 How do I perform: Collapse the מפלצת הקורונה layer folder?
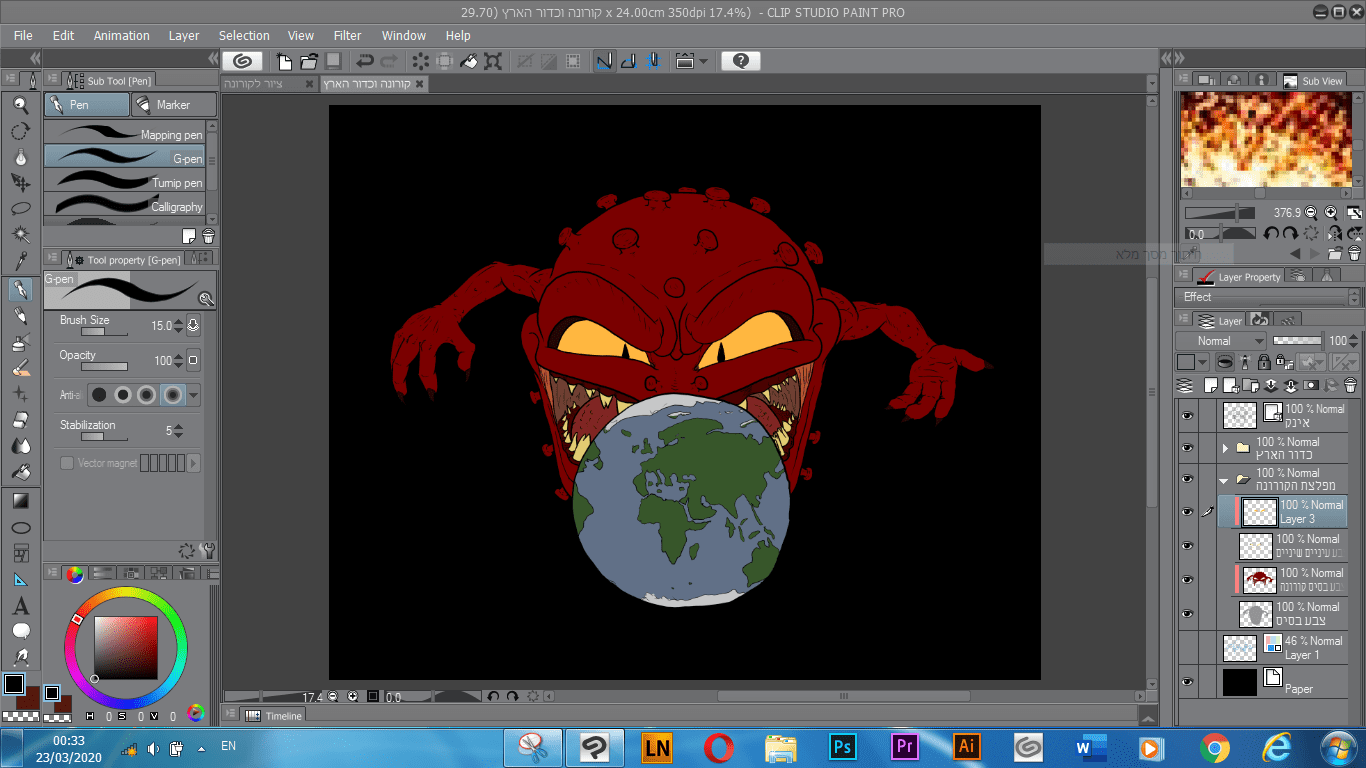coord(1224,480)
